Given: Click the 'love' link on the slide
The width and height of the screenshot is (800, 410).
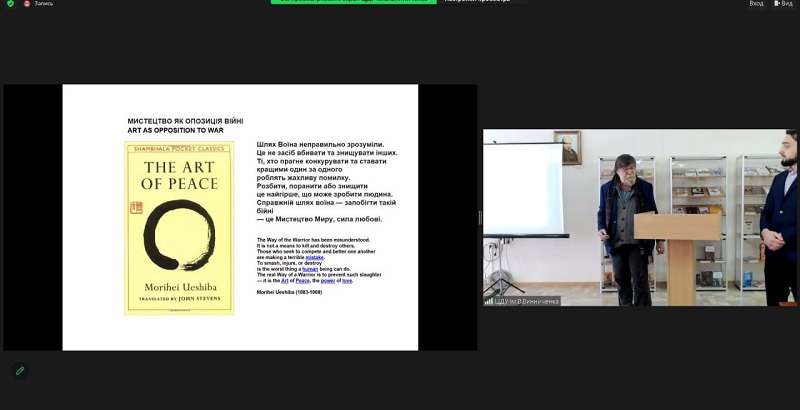Looking at the screenshot, I should 347,281.
